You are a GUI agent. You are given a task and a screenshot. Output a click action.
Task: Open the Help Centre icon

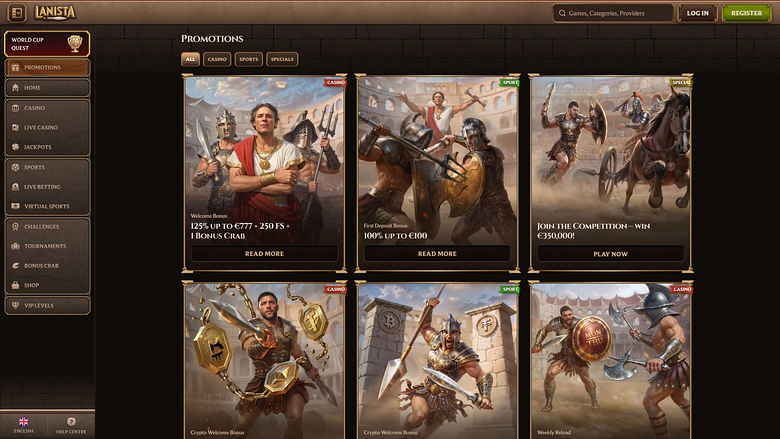pos(71,421)
